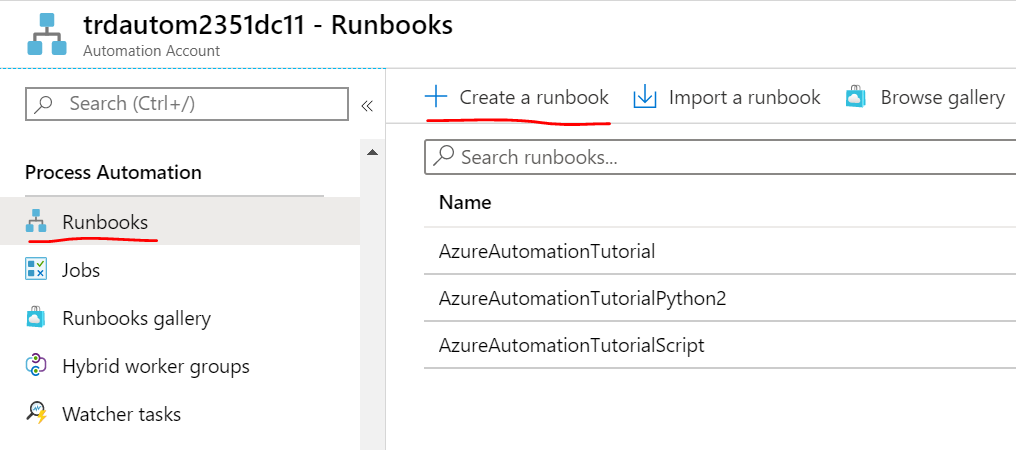
Task: Open the AzureAutomationTutorial runbook
Action: click(546, 251)
